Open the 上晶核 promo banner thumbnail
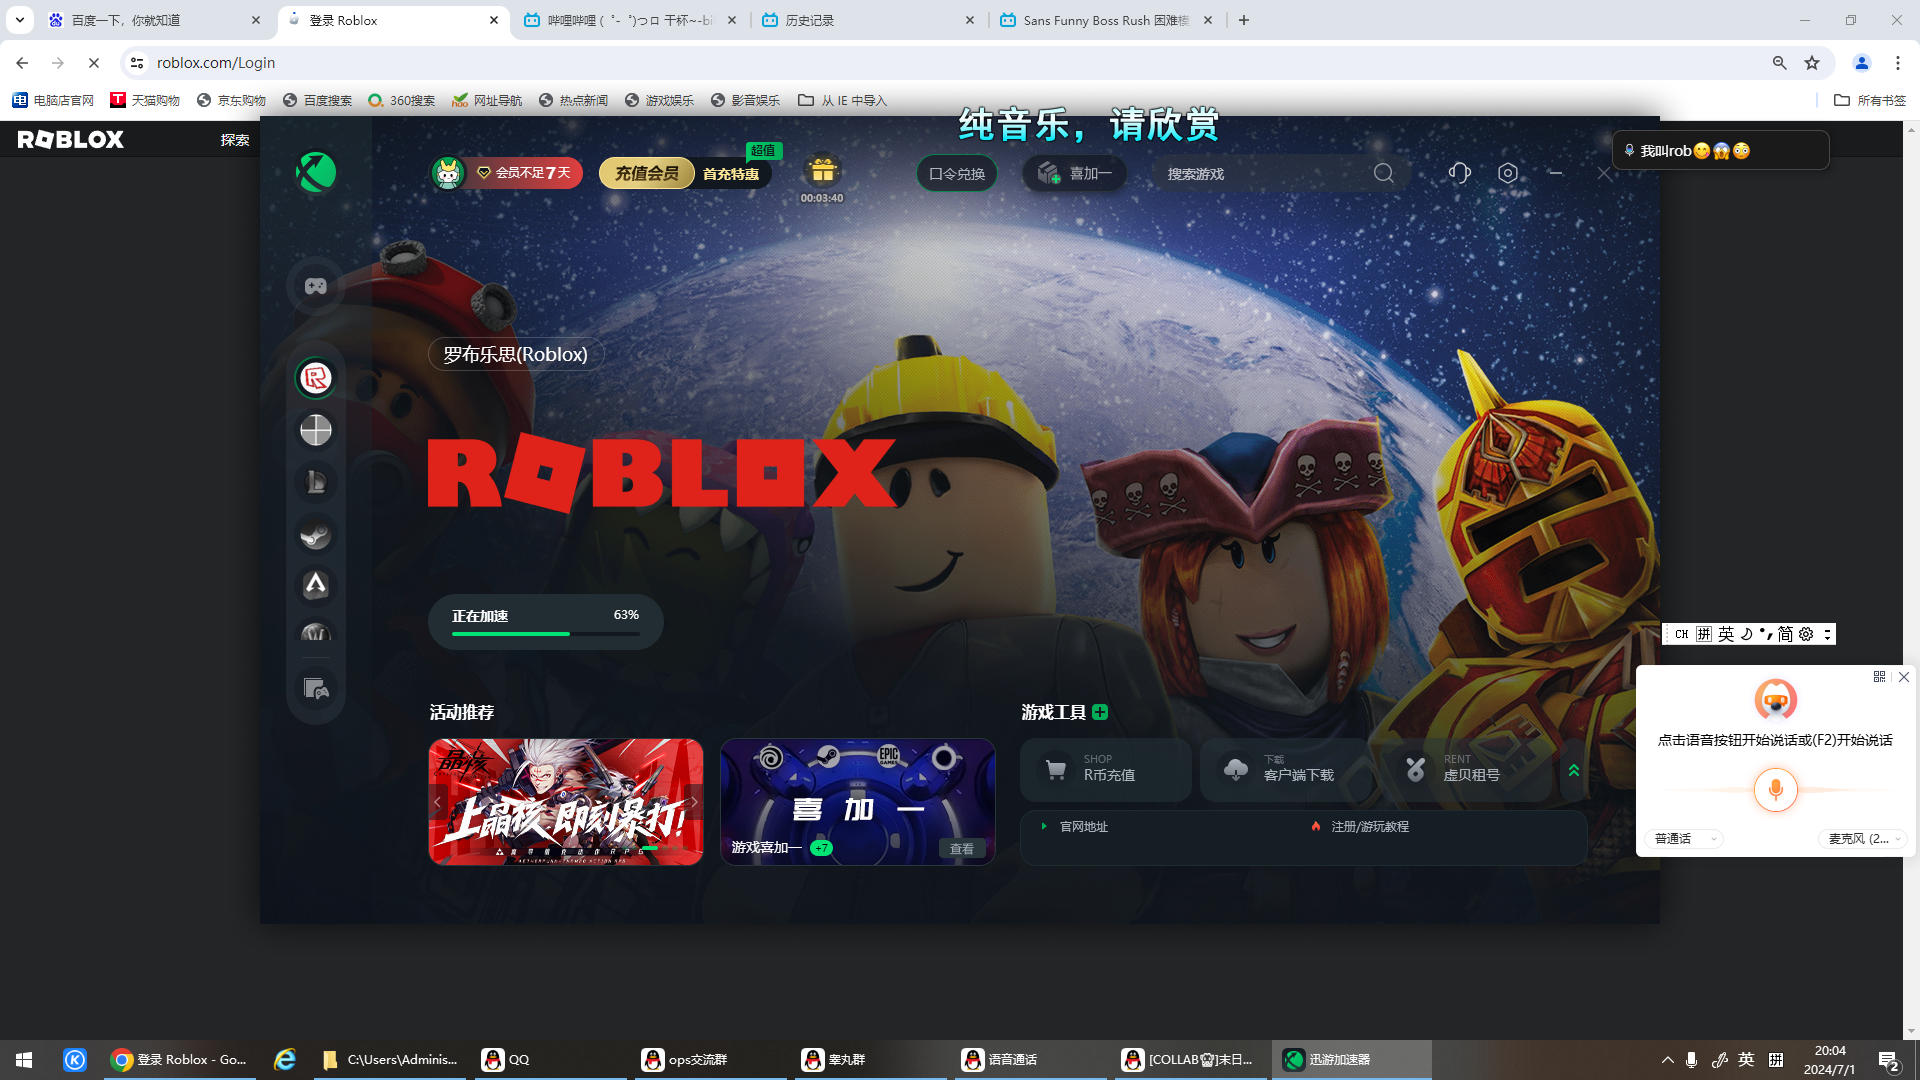Screen dimensions: 1920x1080 coord(566,802)
